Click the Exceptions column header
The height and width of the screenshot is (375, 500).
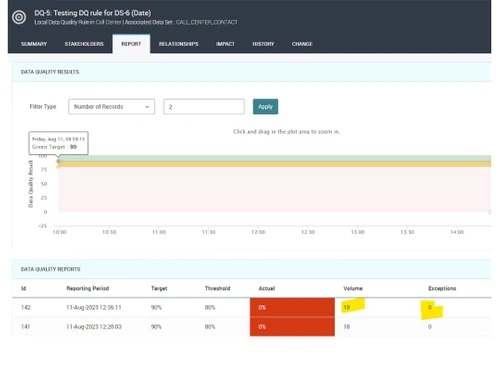click(x=442, y=288)
